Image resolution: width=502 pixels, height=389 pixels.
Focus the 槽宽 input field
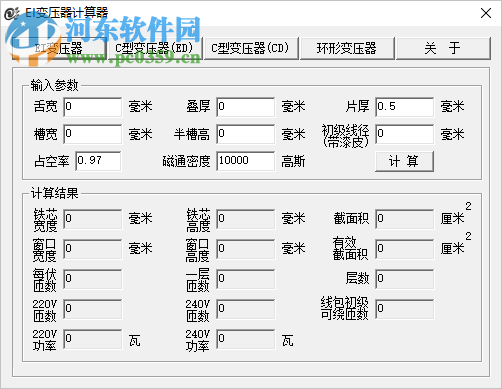pyautogui.click(x=93, y=134)
